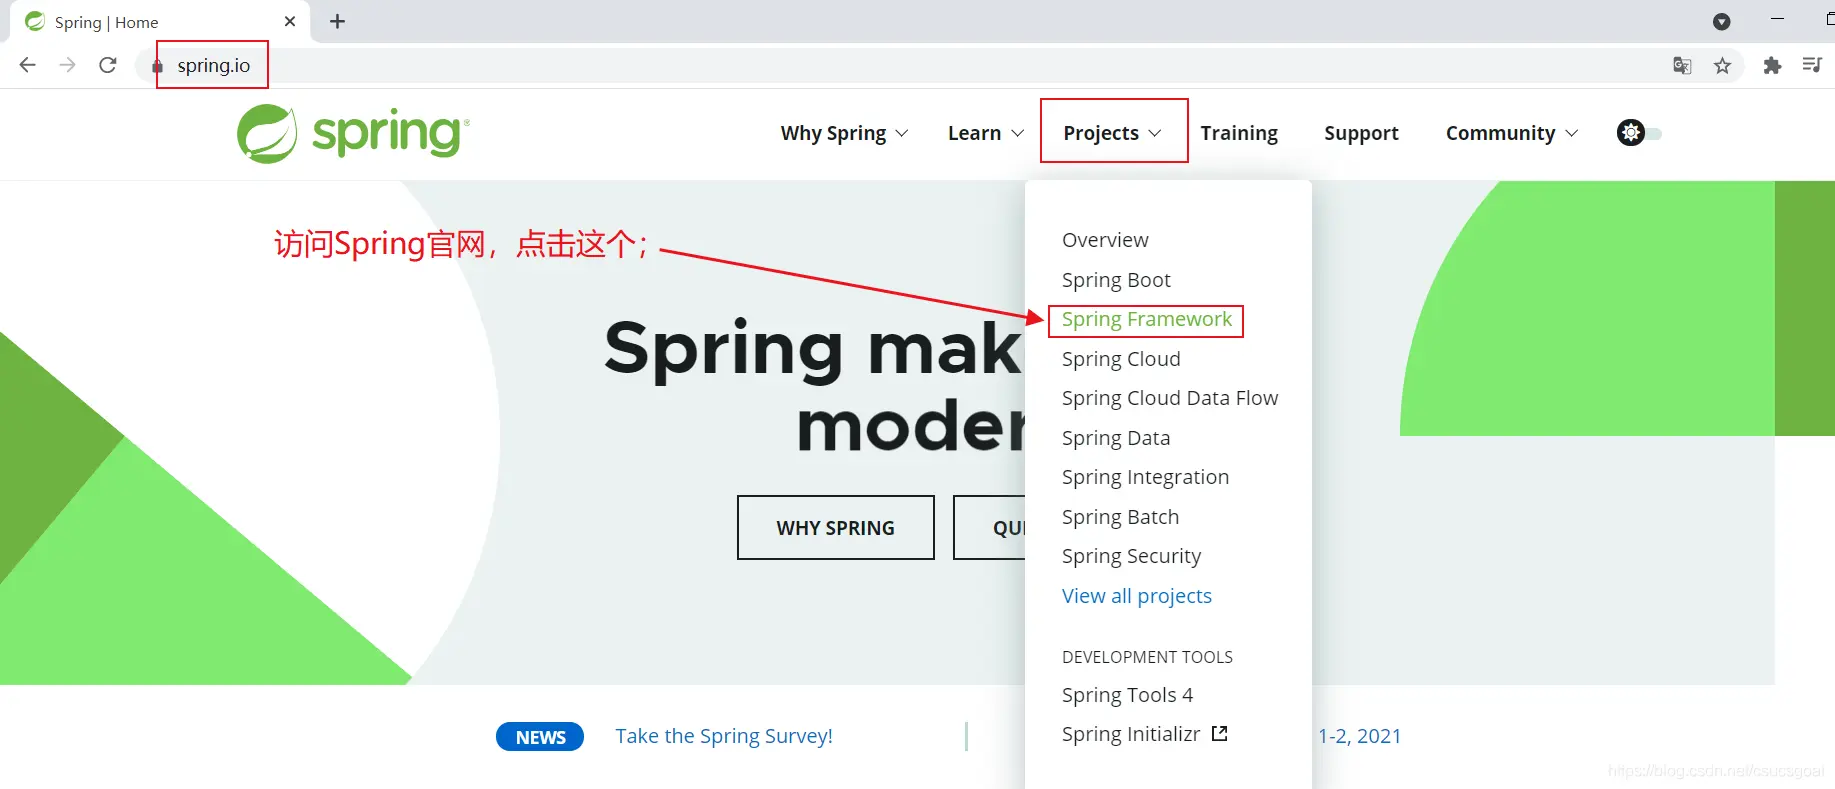Open the Training page from navigation
The height and width of the screenshot is (789, 1835).
(x=1239, y=133)
